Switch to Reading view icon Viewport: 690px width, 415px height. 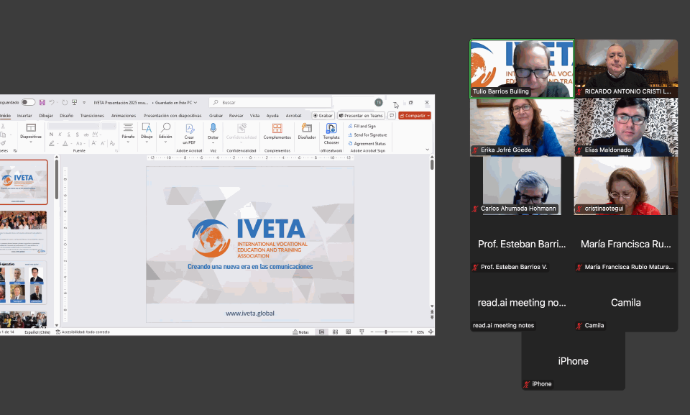click(349, 332)
